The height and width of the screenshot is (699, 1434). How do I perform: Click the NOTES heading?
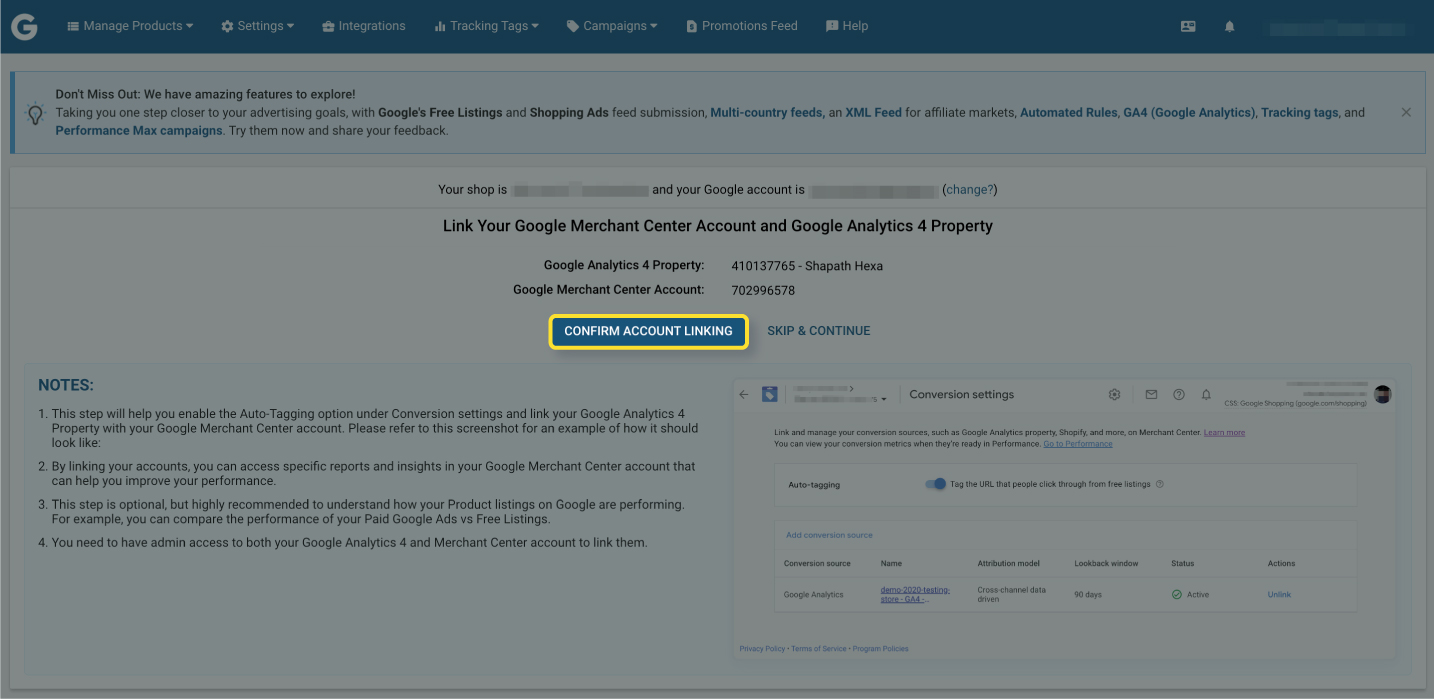pos(66,385)
